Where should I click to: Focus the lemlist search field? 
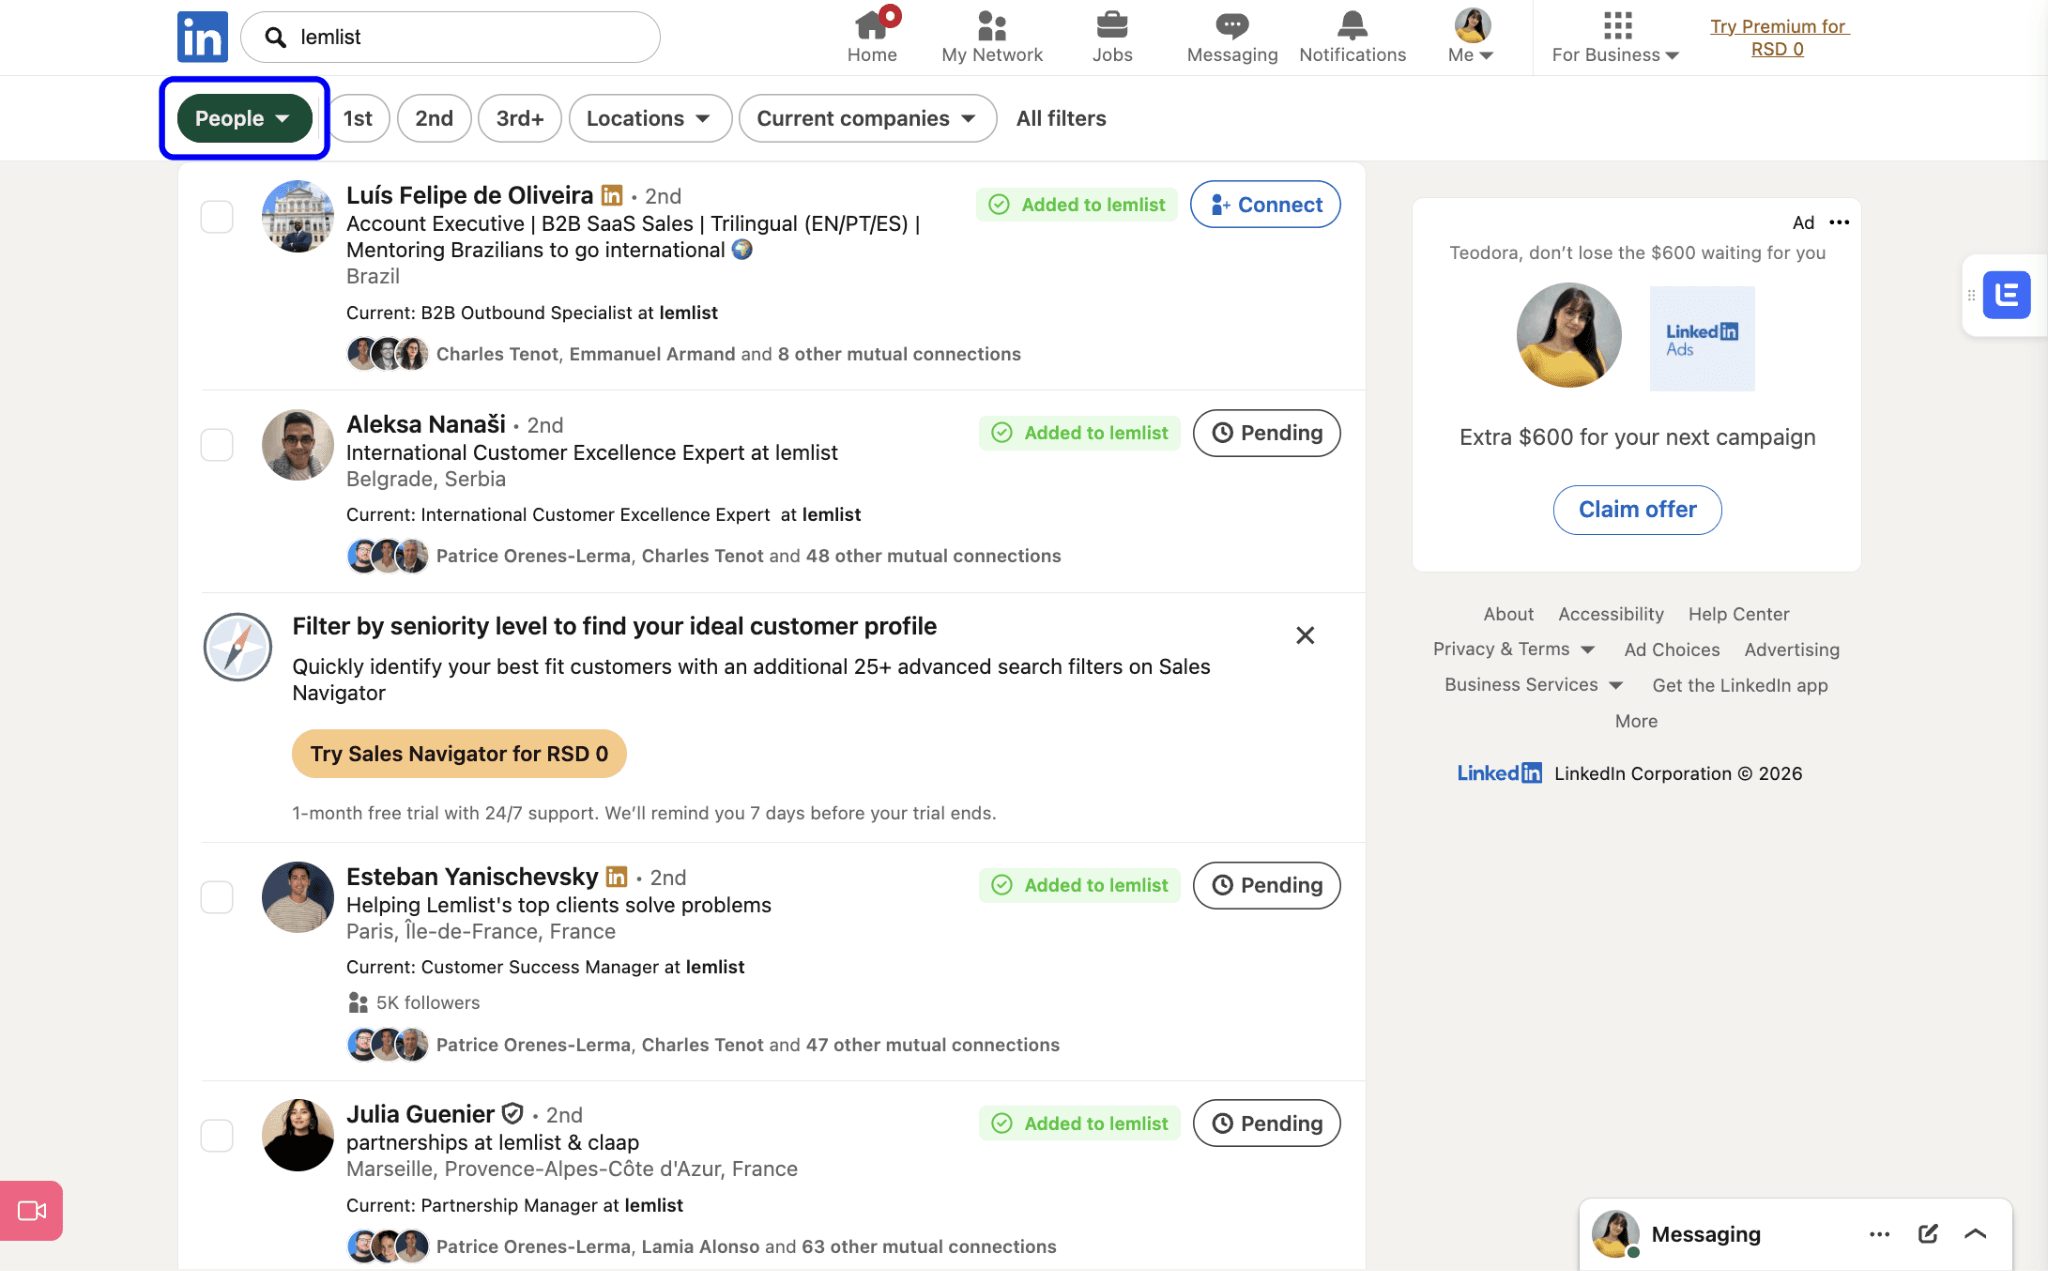450,37
